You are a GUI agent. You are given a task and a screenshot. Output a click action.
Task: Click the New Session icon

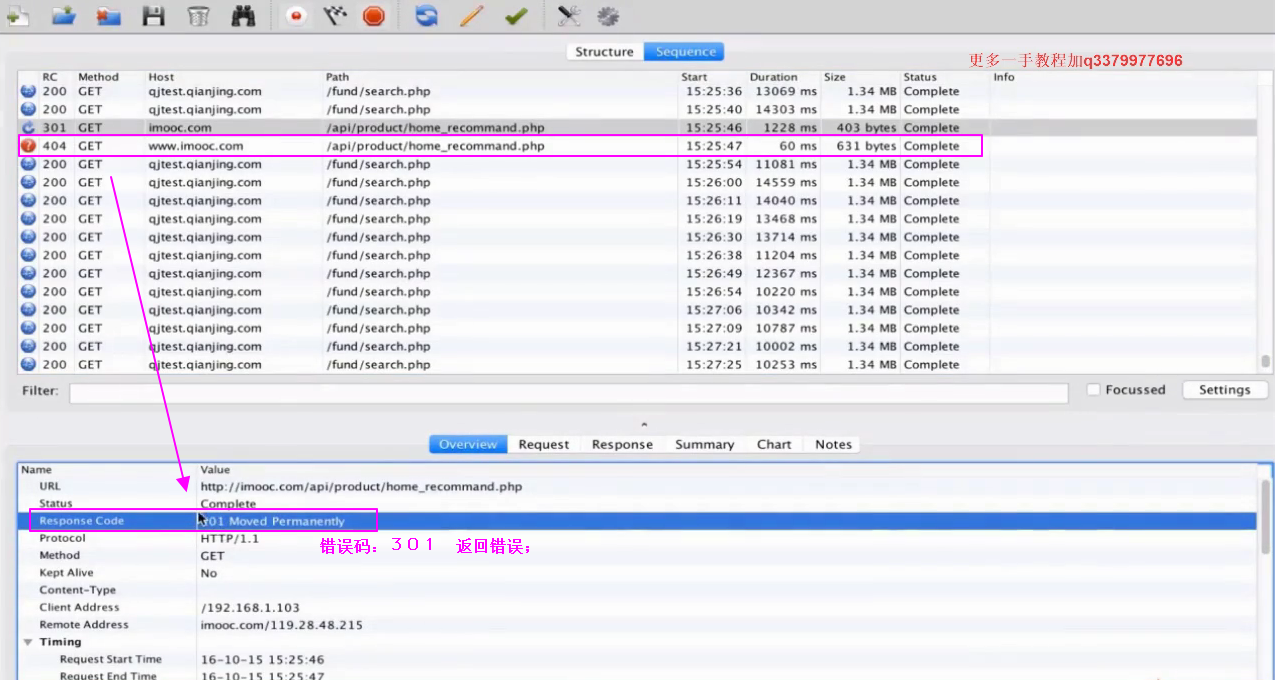[x=17, y=15]
